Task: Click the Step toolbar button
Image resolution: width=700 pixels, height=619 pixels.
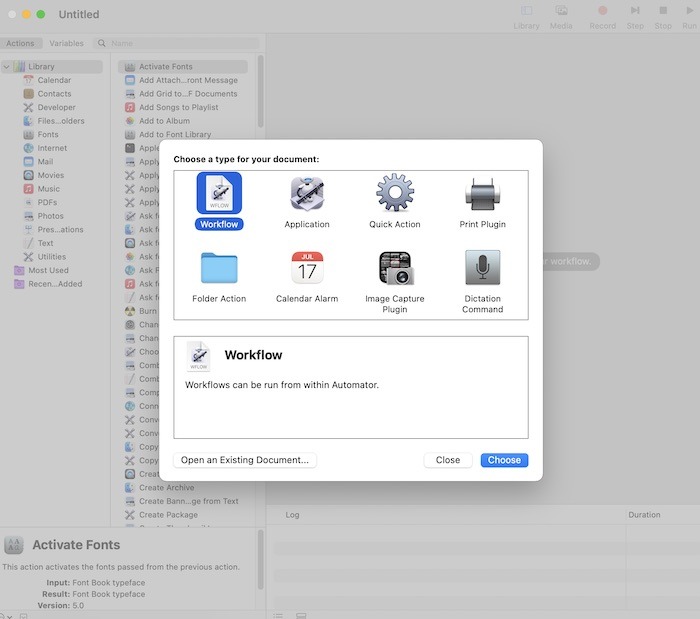Action: 635,17
